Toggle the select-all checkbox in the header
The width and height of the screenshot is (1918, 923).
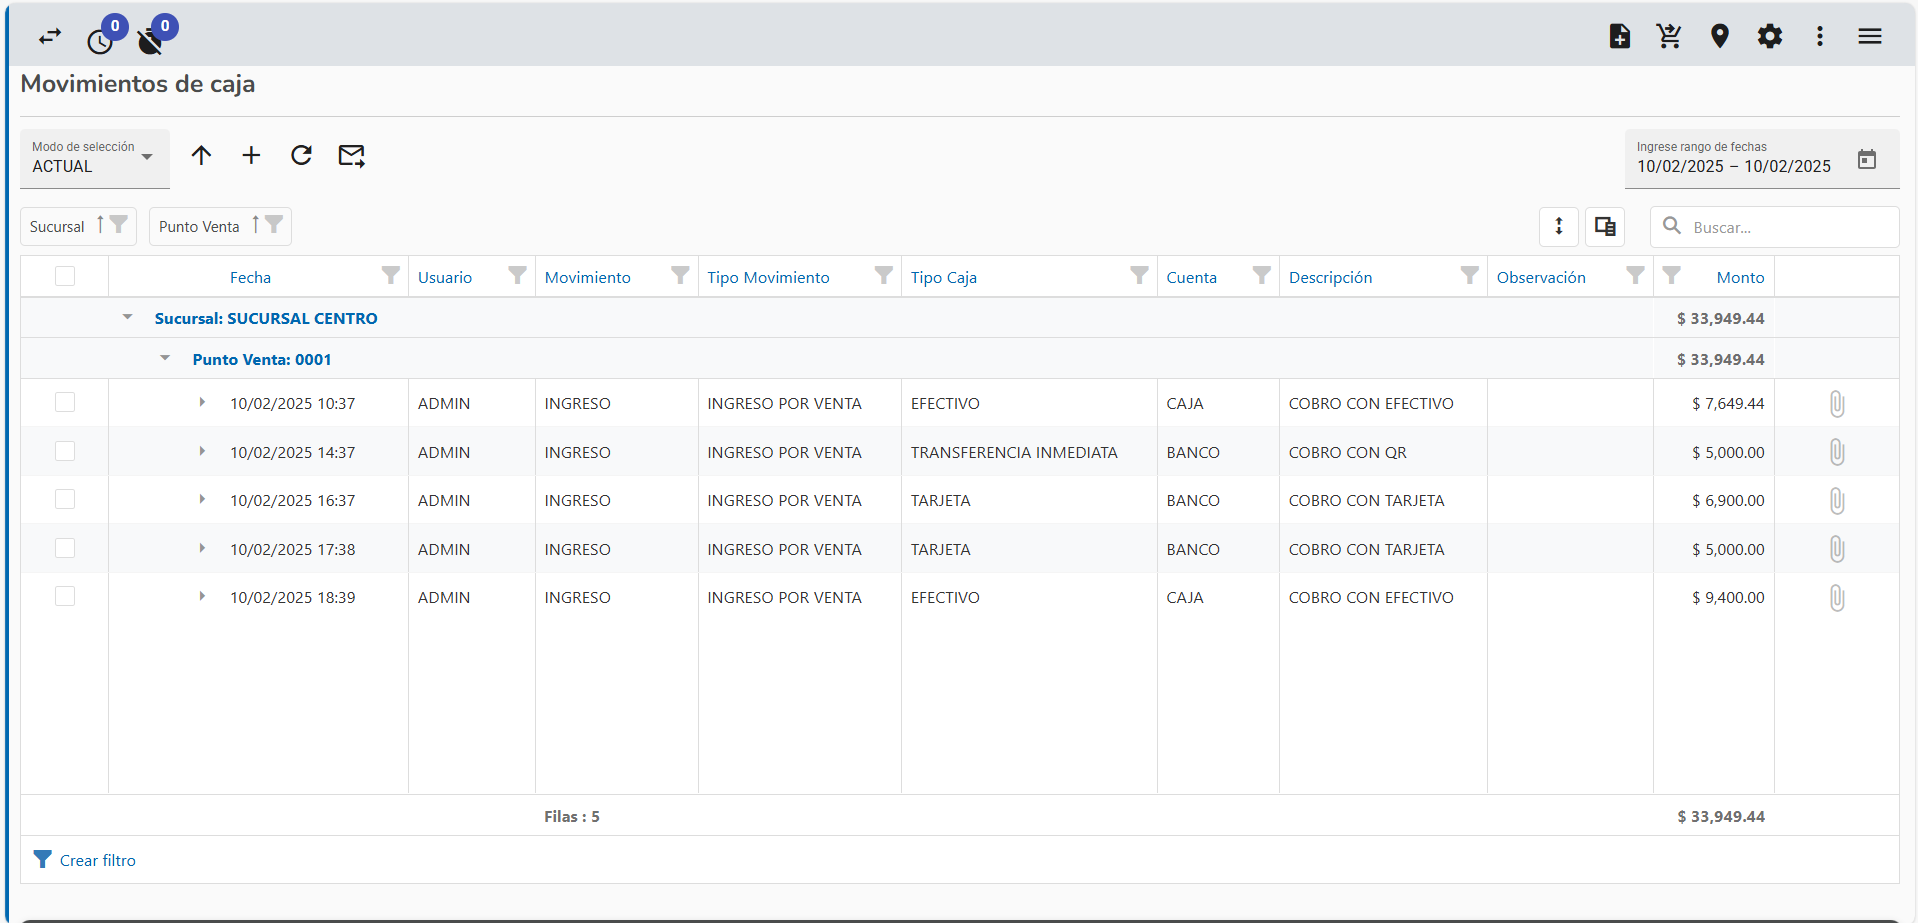[65, 276]
